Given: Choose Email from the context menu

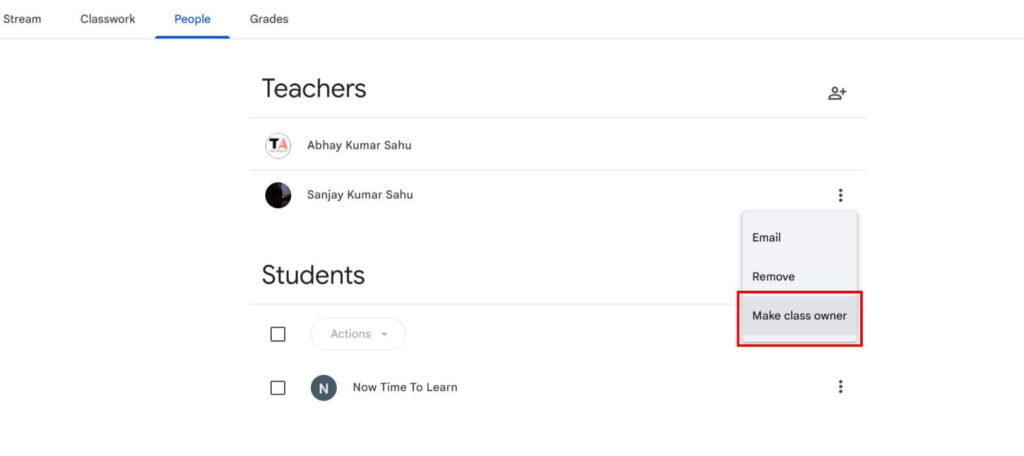Looking at the screenshot, I should point(767,238).
